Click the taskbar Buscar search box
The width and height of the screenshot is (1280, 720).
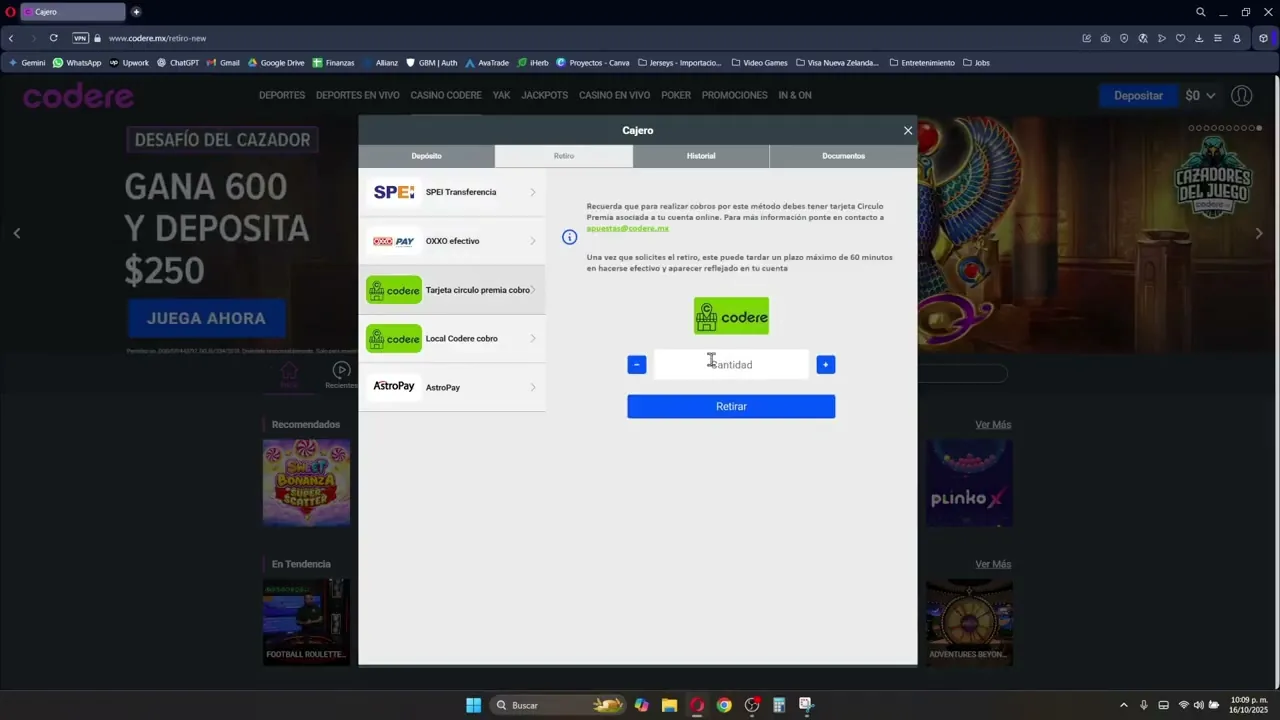point(560,705)
